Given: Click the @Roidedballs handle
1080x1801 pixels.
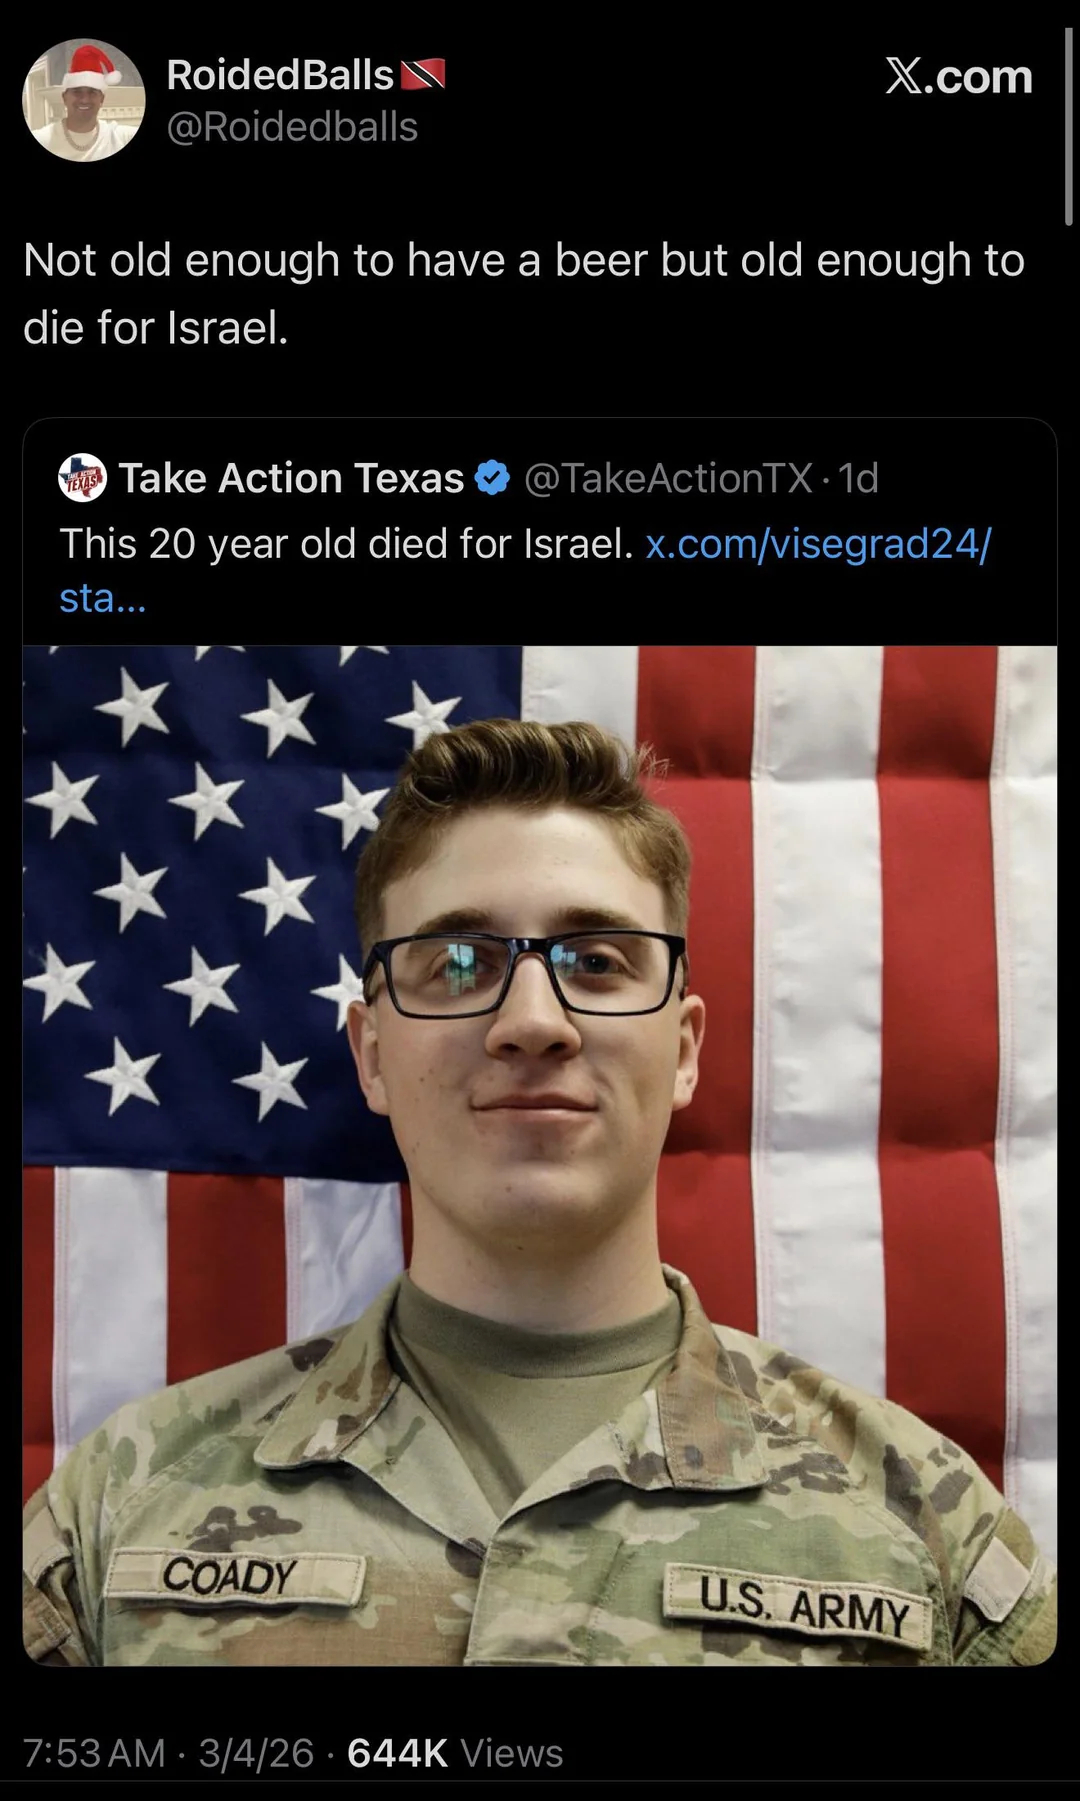Looking at the screenshot, I should click(292, 127).
